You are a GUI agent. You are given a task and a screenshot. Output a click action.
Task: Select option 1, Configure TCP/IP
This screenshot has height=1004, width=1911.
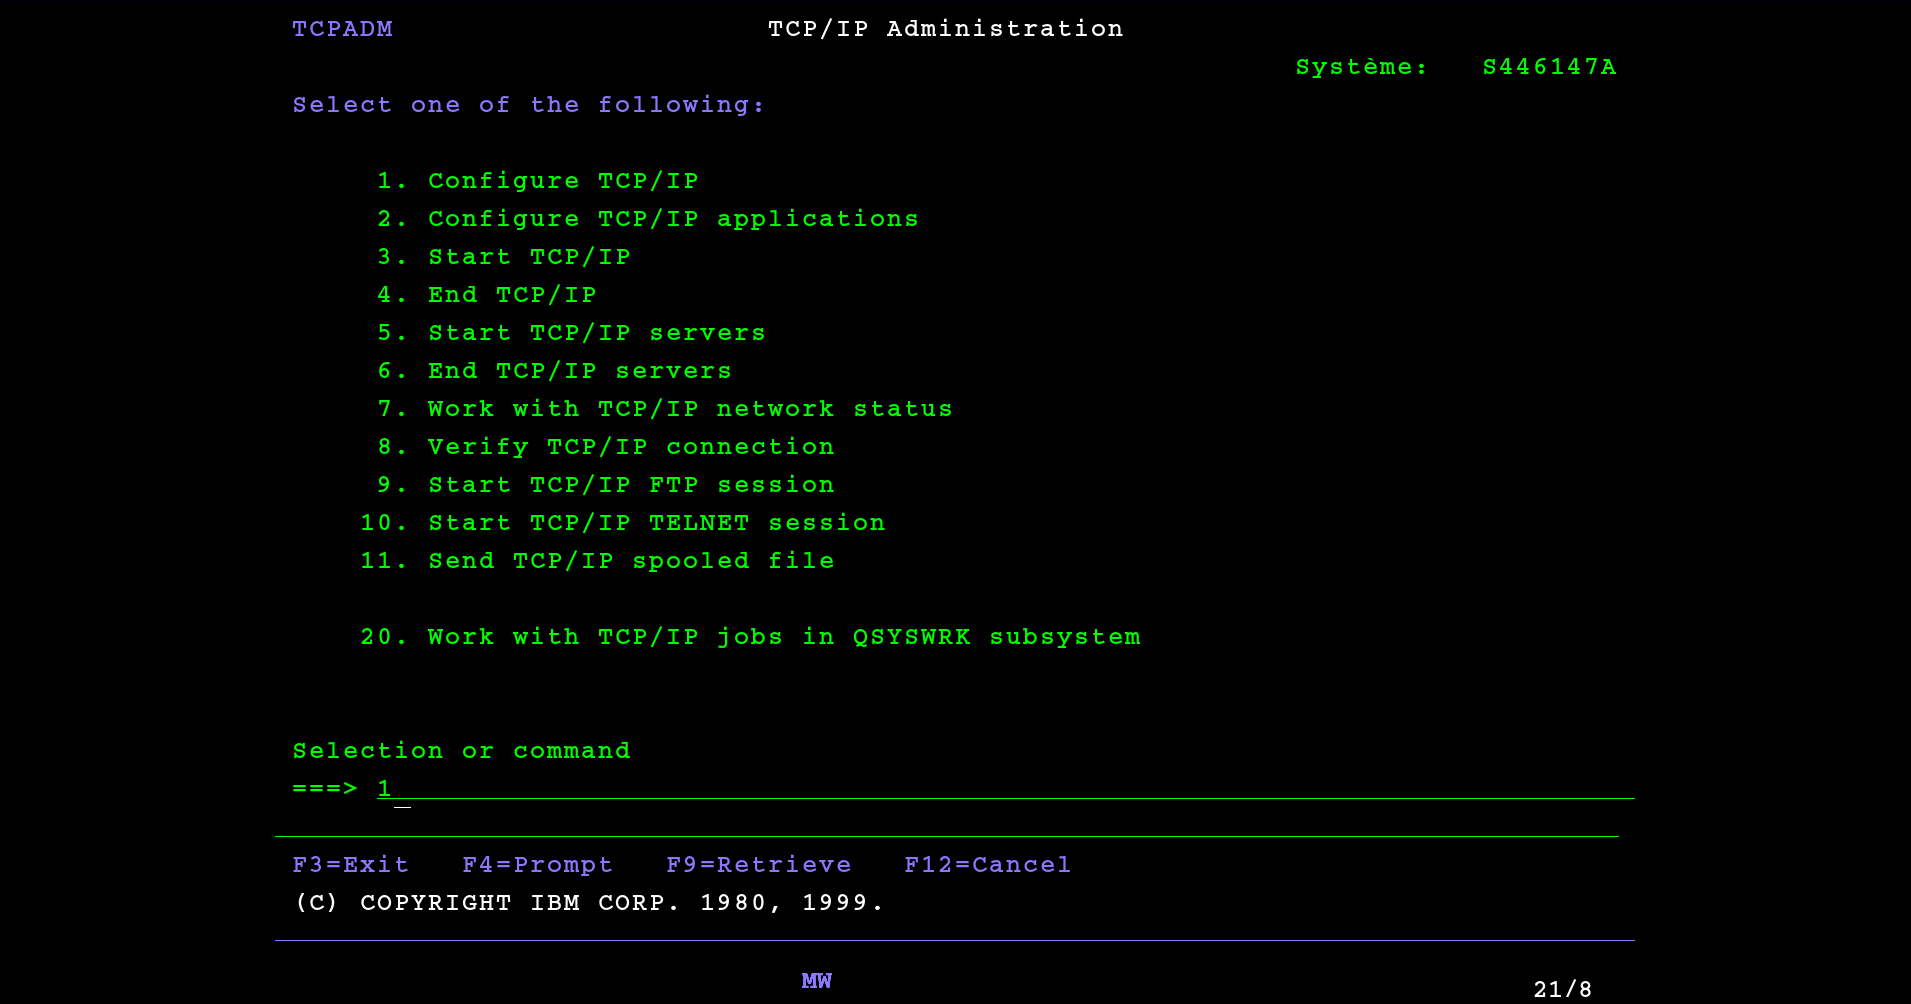563,180
